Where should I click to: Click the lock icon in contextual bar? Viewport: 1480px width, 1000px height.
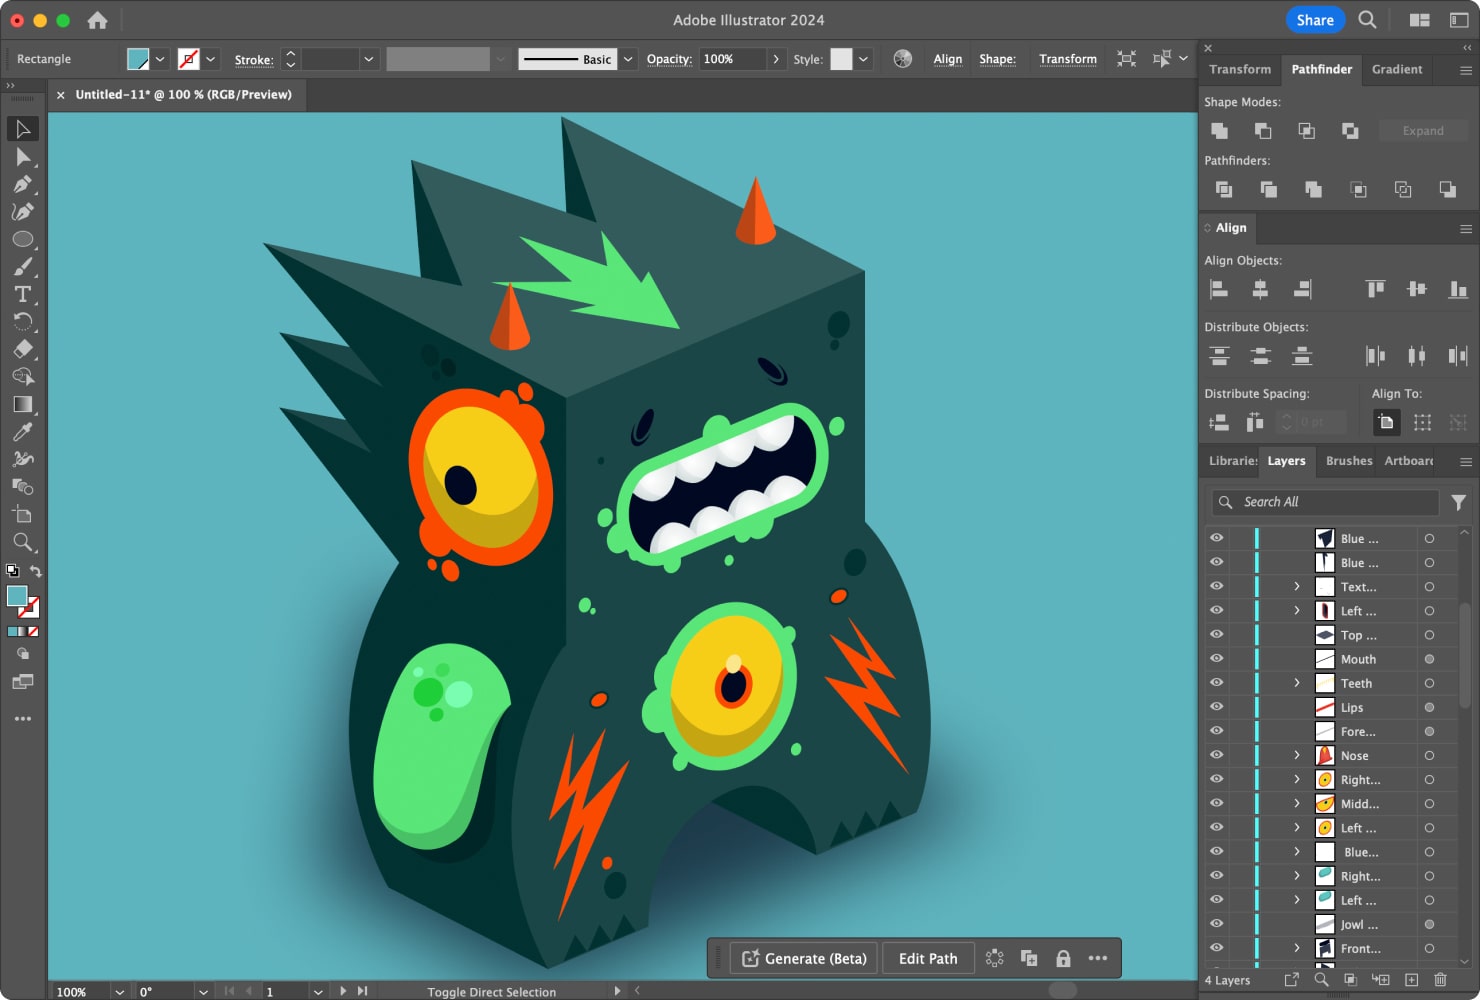pos(1063,958)
